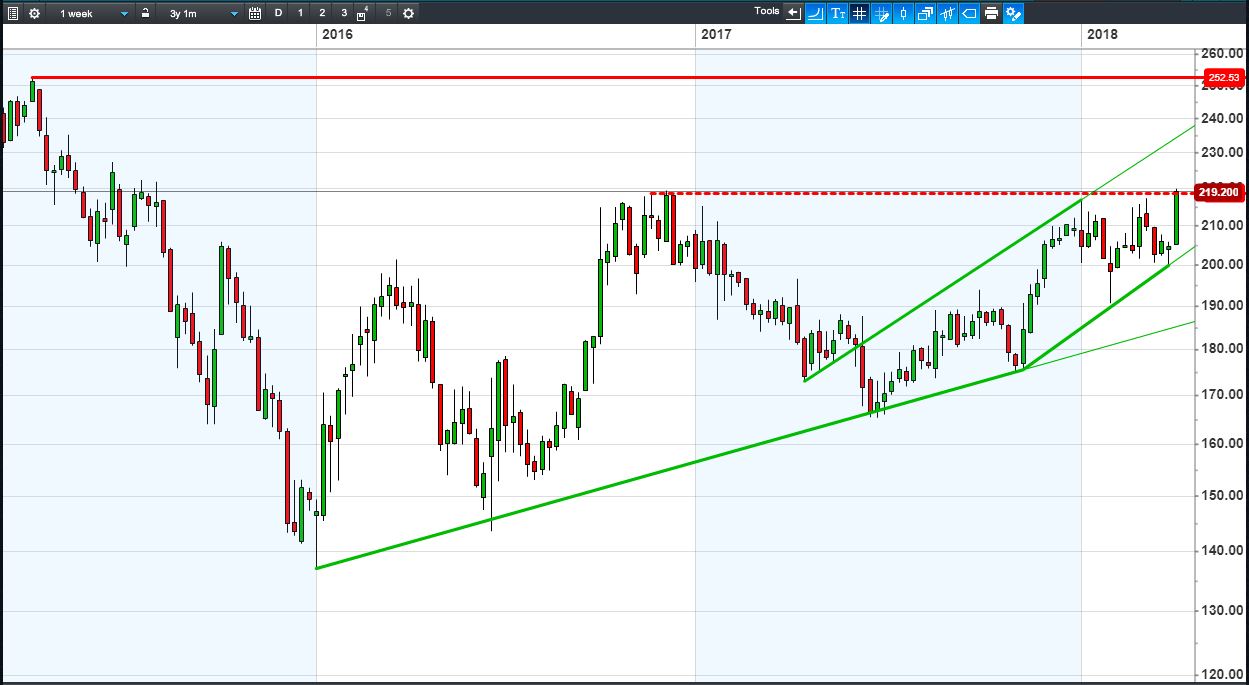Open the calendar date picker icon
The image size is (1249, 685).
pos(255,13)
